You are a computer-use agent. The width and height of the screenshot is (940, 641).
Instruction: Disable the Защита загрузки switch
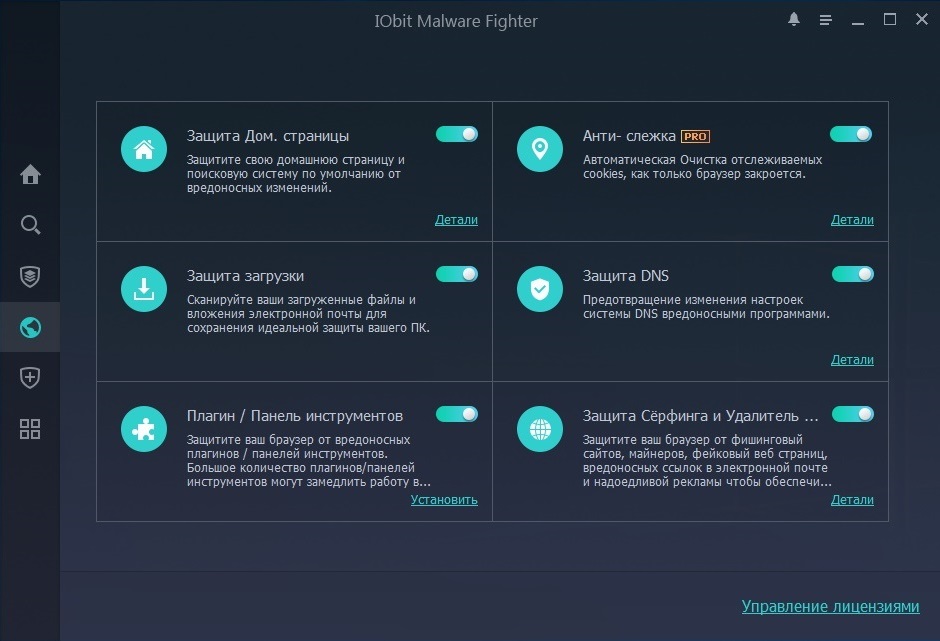(x=456, y=274)
